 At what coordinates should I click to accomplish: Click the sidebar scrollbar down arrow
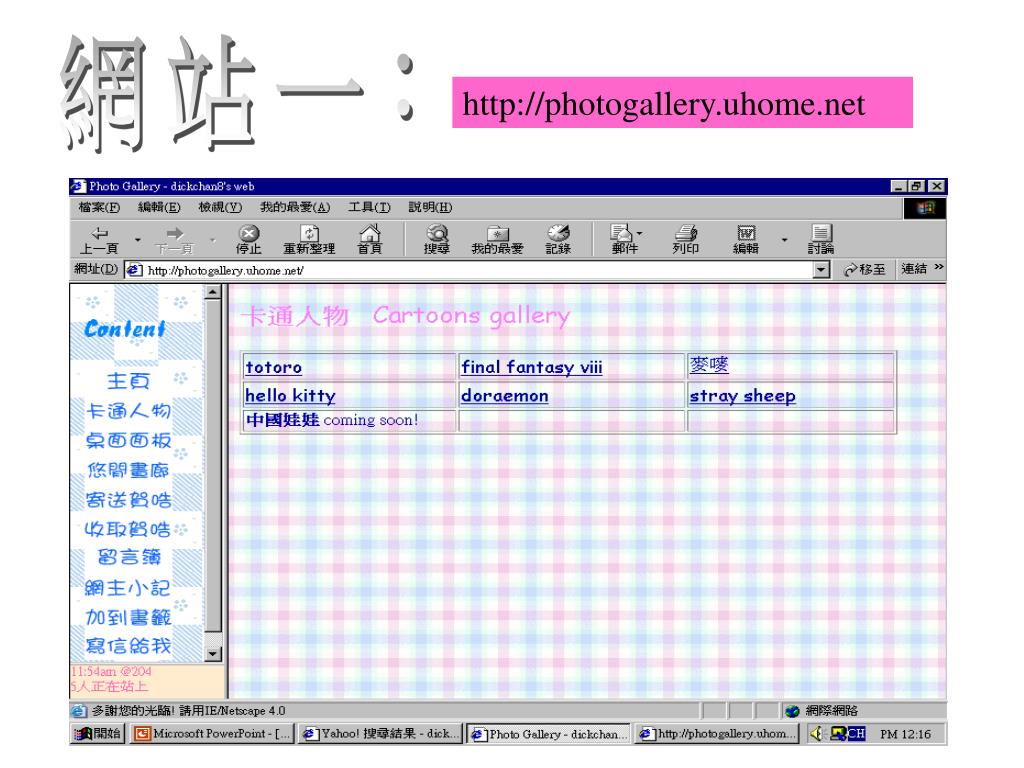213,654
